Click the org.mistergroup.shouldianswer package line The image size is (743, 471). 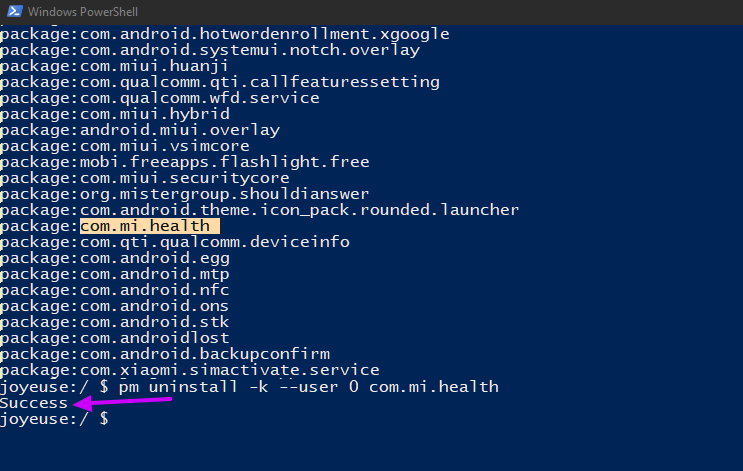(x=184, y=194)
